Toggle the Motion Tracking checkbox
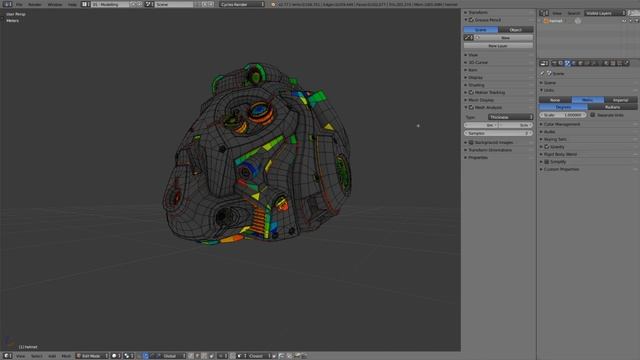 tap(471, 93)
